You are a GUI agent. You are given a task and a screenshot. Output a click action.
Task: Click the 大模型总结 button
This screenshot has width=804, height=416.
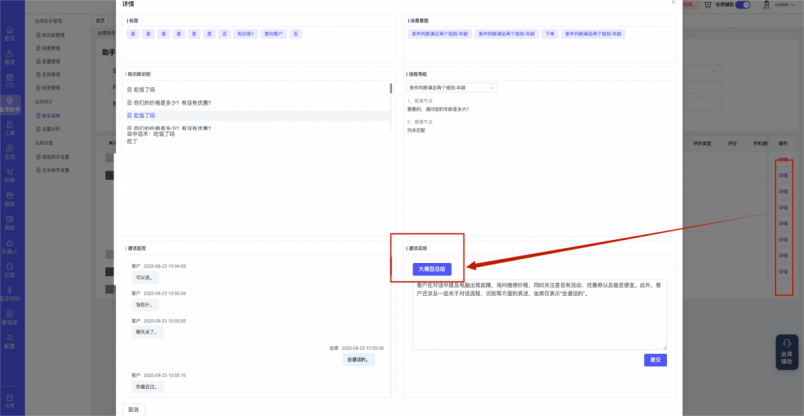[432, 269]
